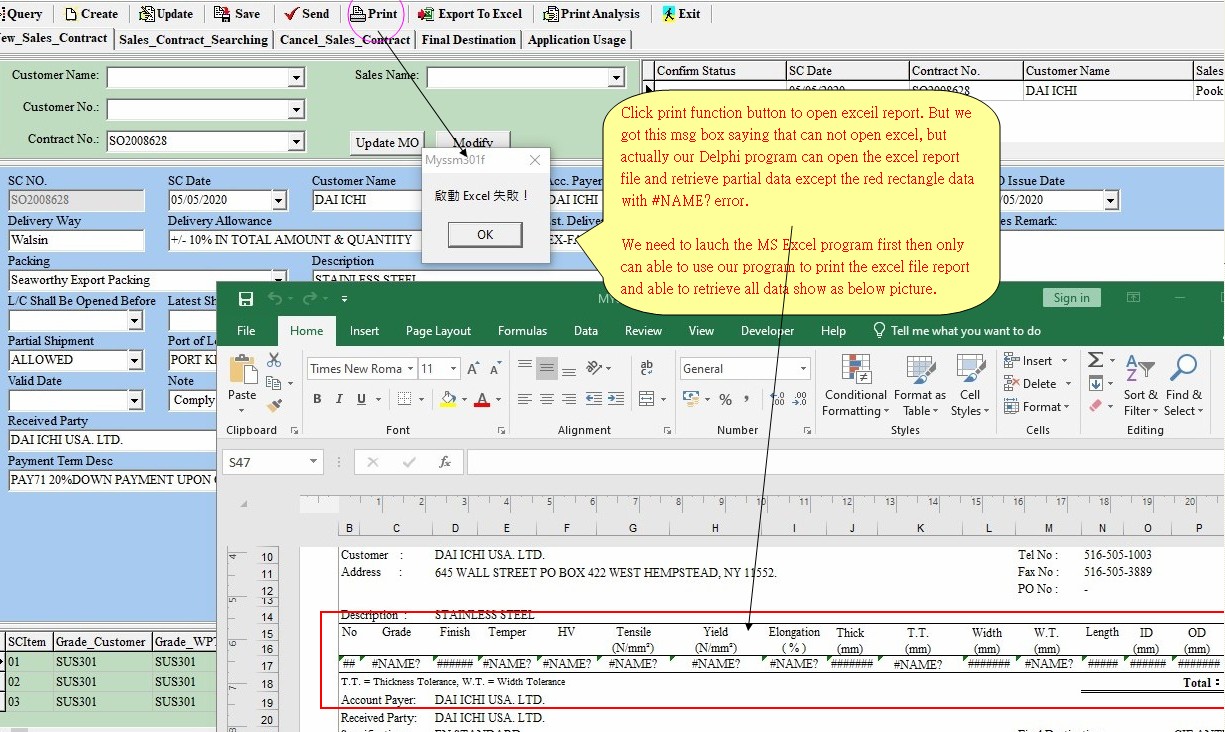Click the Increase Indent icon
This screenshot has height=732, width=1225.
(x=617, y=399)
